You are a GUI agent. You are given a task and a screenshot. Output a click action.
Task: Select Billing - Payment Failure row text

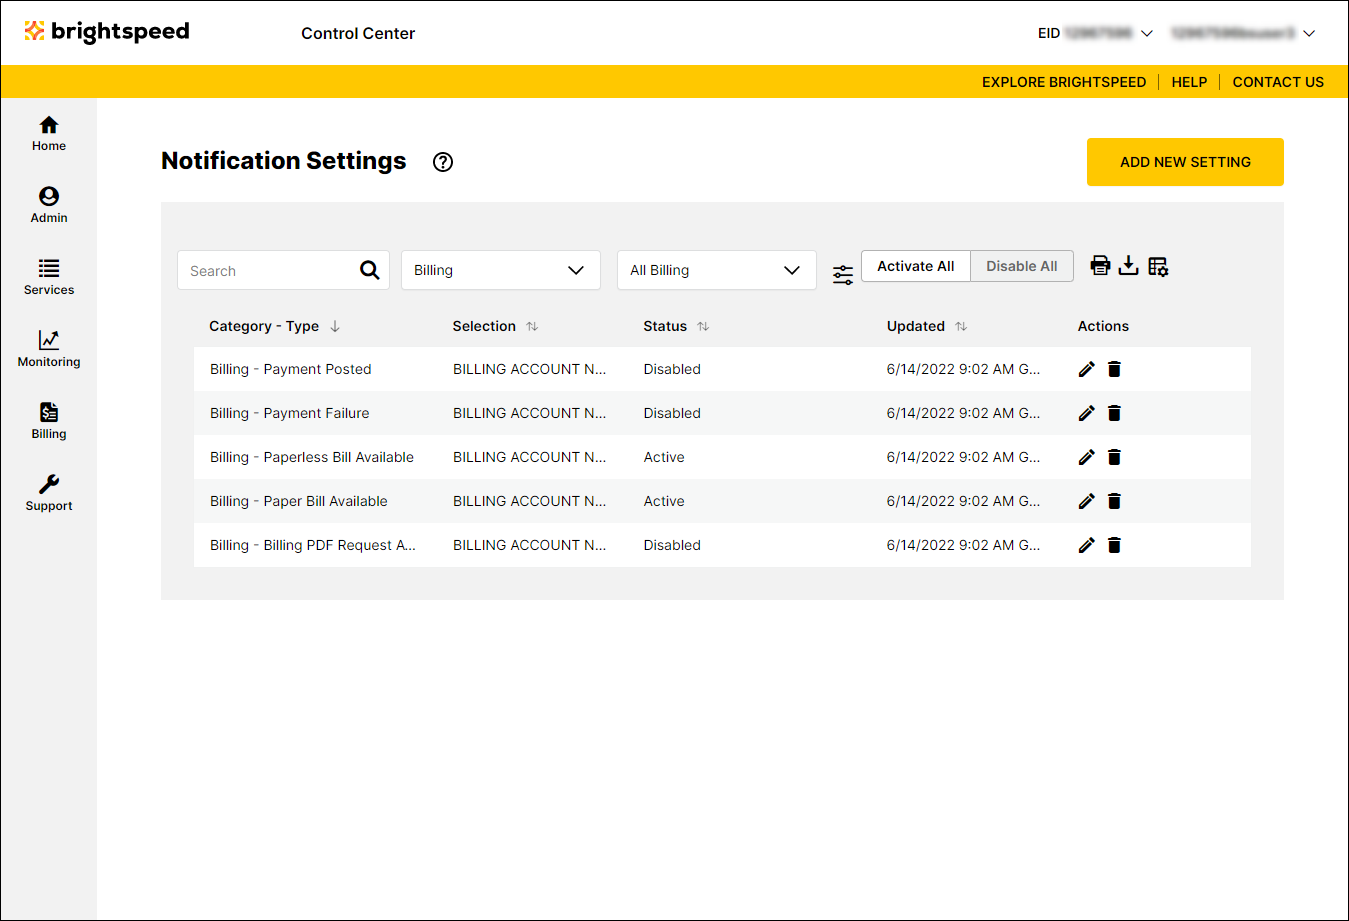(289, 413)
